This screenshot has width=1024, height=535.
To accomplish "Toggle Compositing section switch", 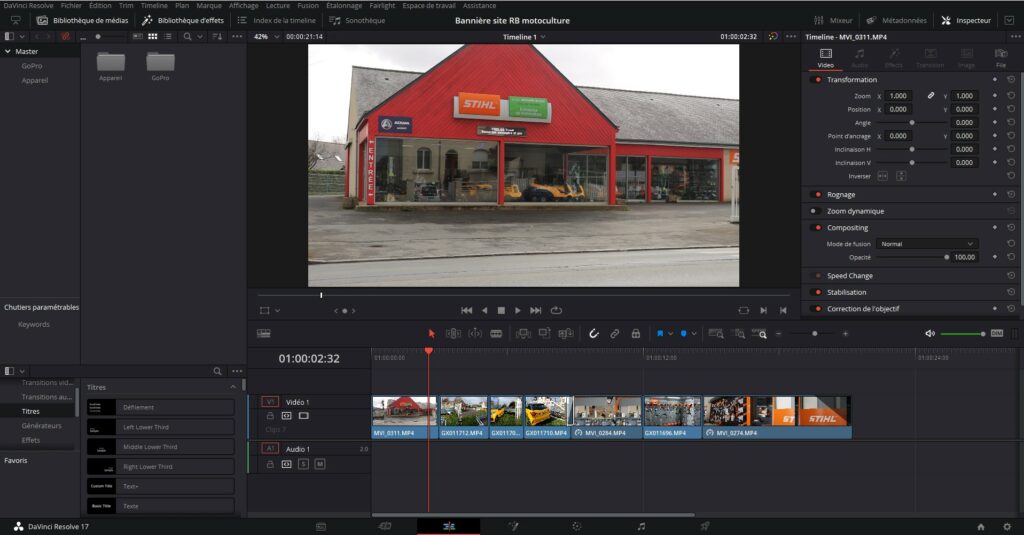I will coord(816,227).
